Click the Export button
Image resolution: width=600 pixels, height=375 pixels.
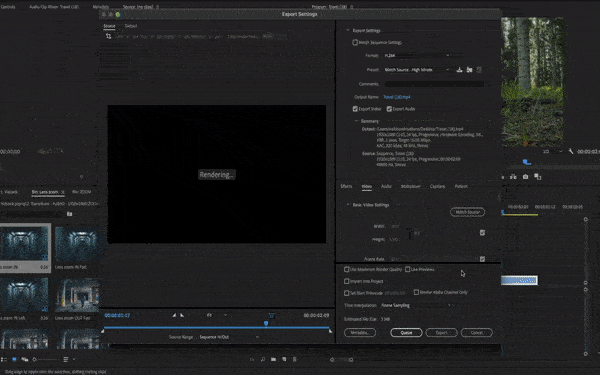click(442, 333)
